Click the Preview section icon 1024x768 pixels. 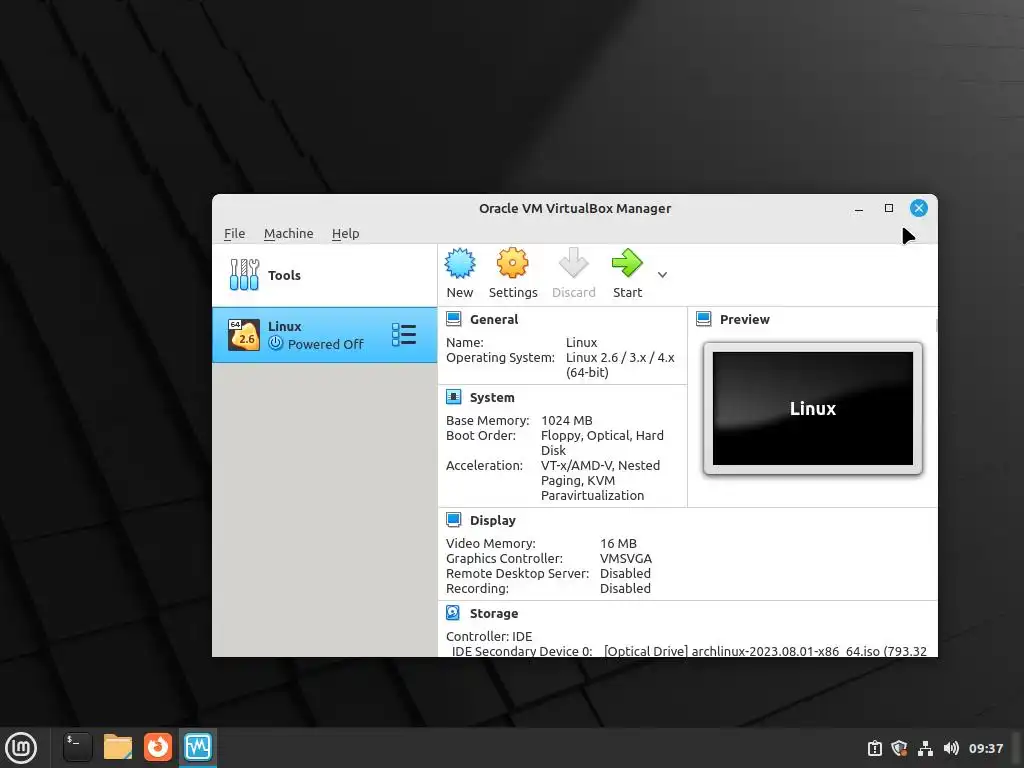703,319
